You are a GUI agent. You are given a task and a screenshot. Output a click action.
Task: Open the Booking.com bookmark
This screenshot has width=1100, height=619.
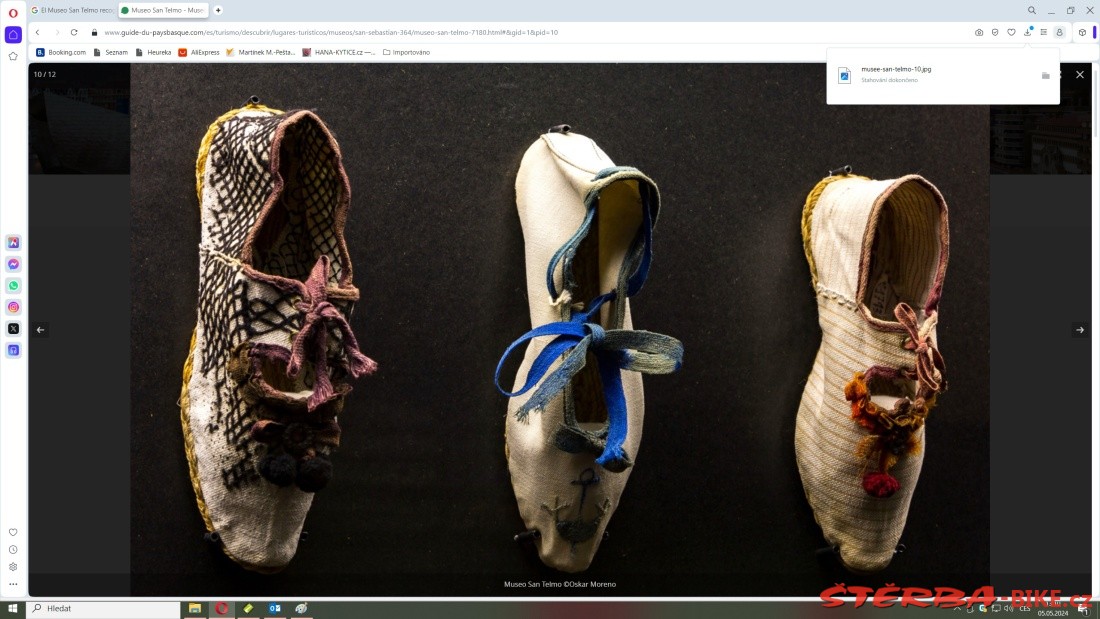point(61,52)
